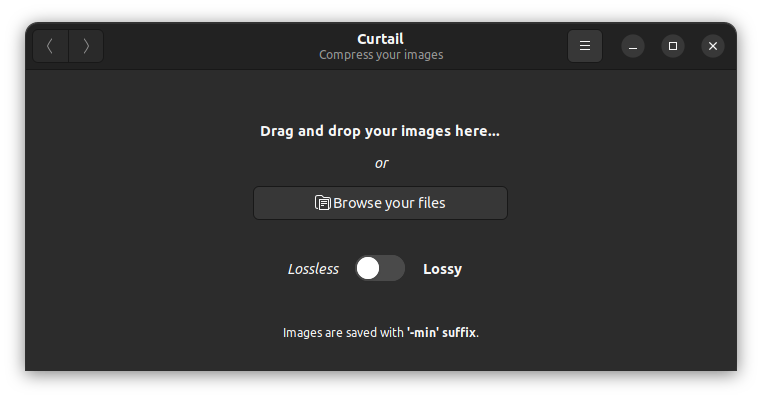762x399 pixels.
Task: Close the Curtail window
Action: pyautogui.click(x=712, y=46)
